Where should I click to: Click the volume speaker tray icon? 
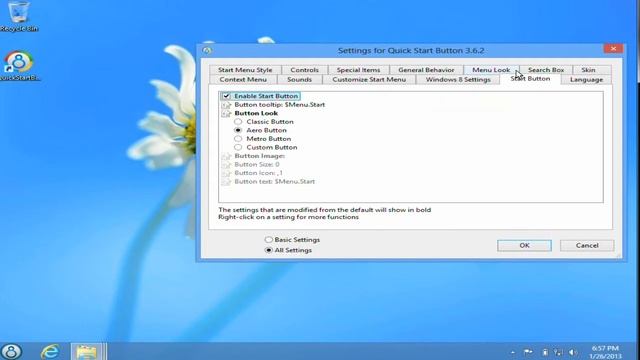coord(572,352)
